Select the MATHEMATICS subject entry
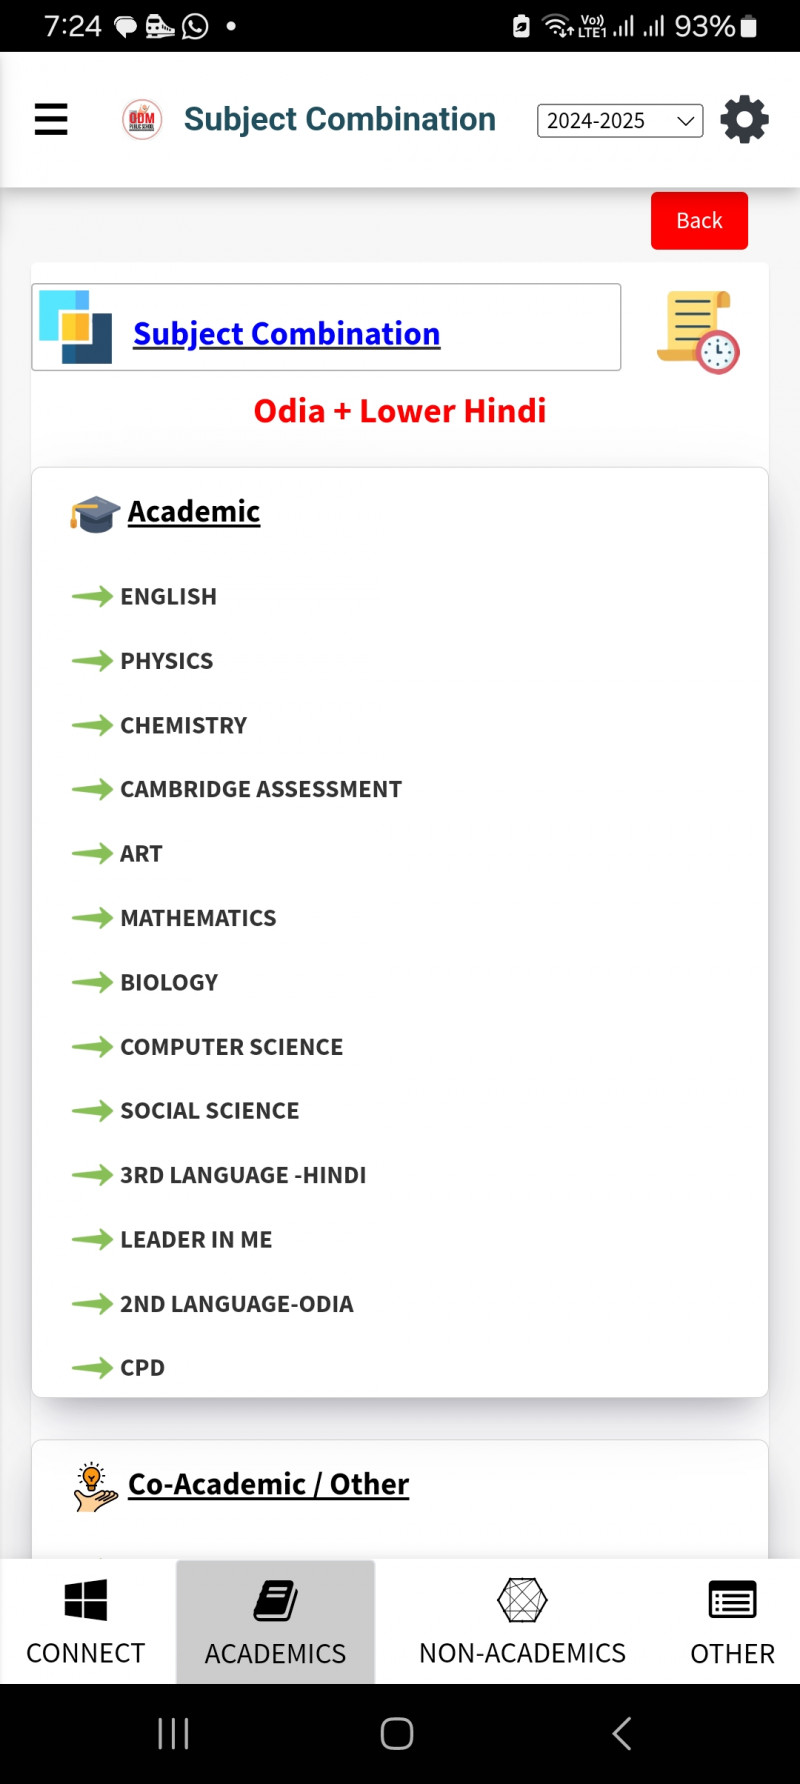Viewport: 800px width, 1784px height. pyautogui.click(x=198, y=918)
